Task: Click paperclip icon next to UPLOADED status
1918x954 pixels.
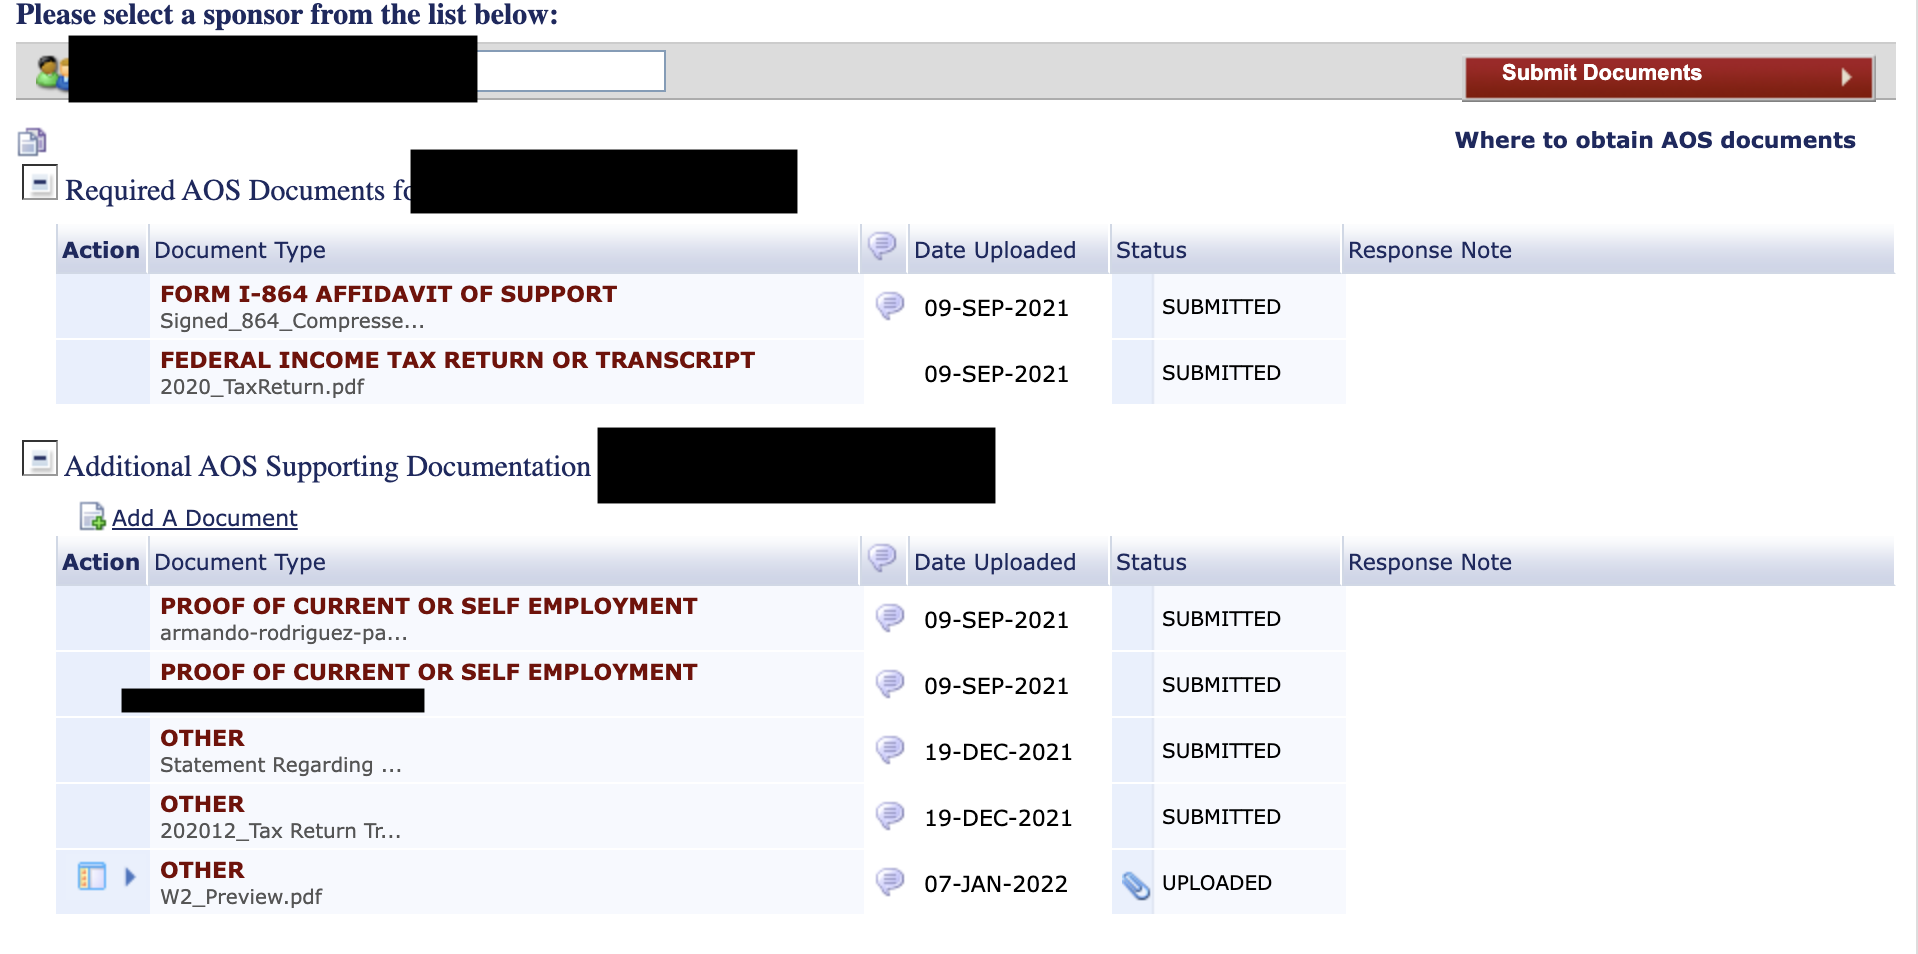Action: [x=1135, y=884]
